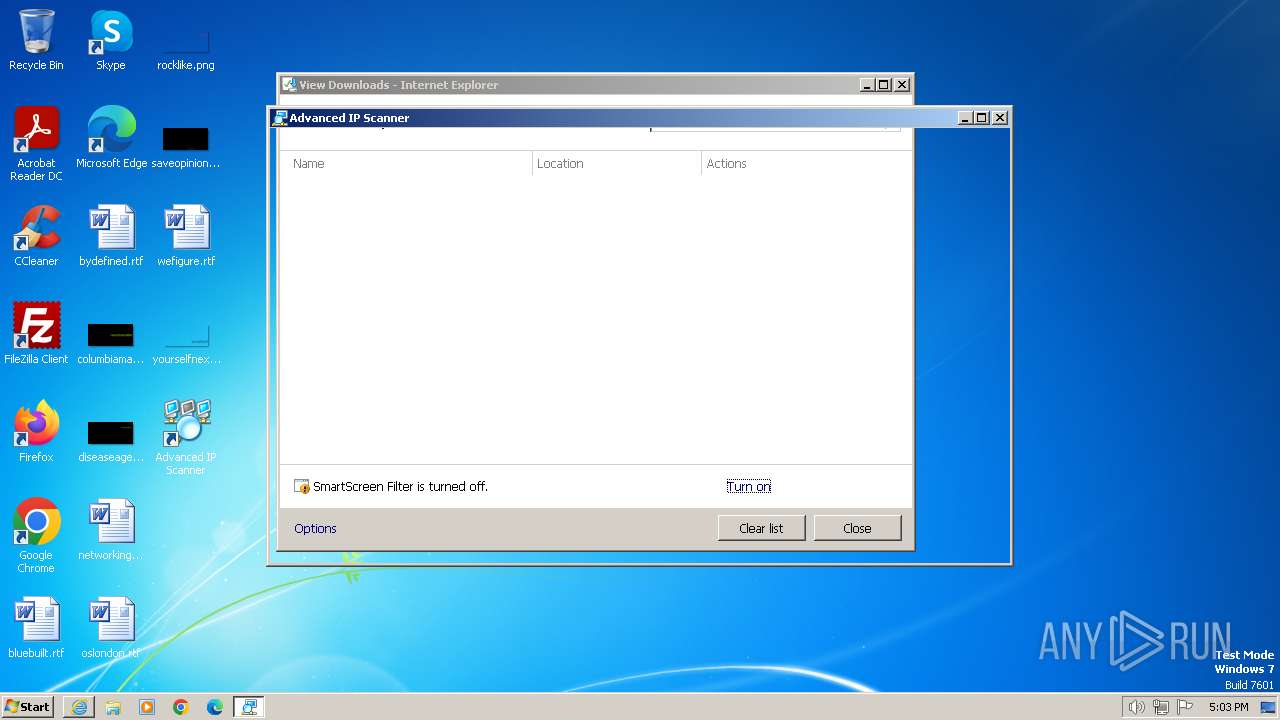Select the bydefined.rtf document

(111, 236)
